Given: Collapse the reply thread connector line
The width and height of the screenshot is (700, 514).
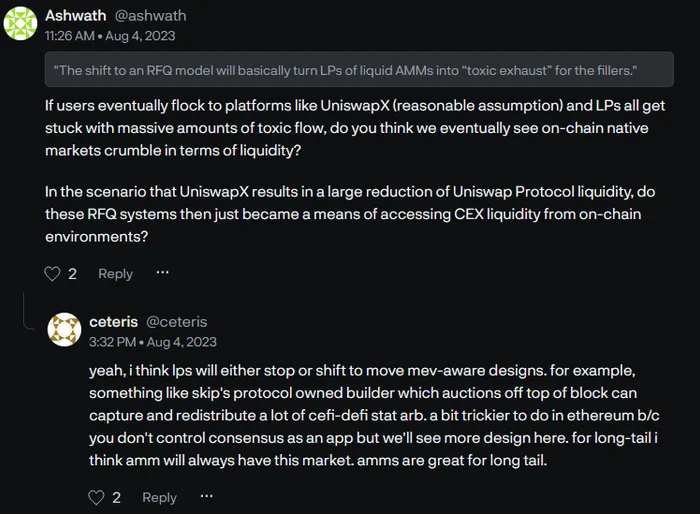Looking at the screenshot, I should point(26,311).
